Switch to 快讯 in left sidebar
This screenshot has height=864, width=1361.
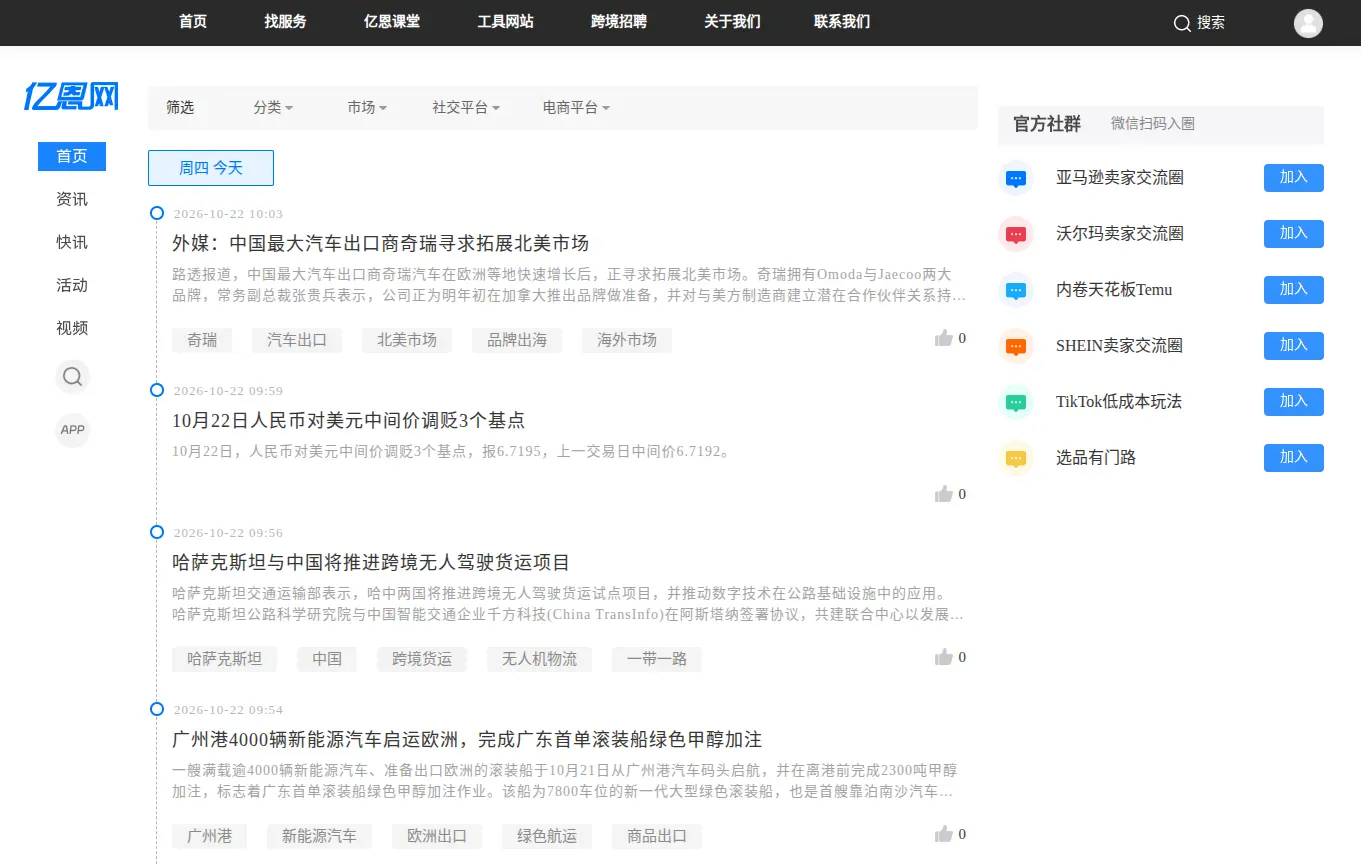tap(72, 243)
